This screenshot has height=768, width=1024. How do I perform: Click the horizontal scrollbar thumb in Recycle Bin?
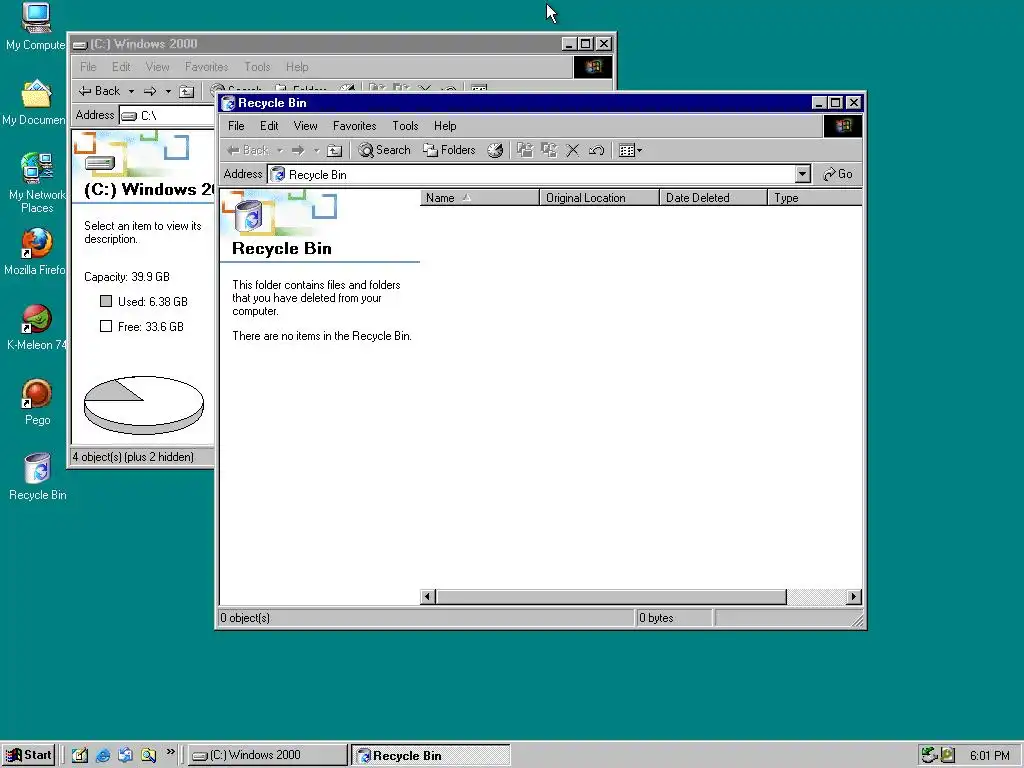[611, 596]
